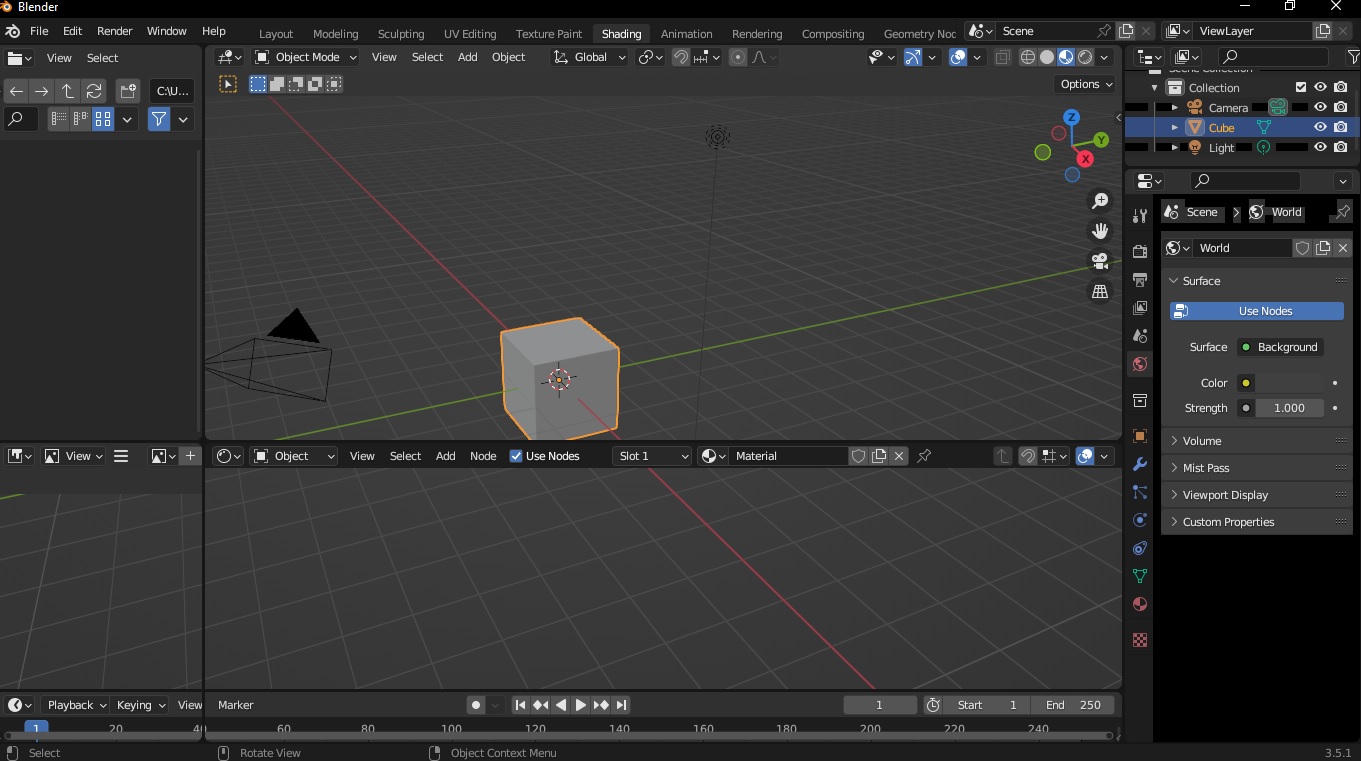Click the End frame field showing 250
Screen dimensions: 1361x761
pyautogui.click(x=1073, y=705)
